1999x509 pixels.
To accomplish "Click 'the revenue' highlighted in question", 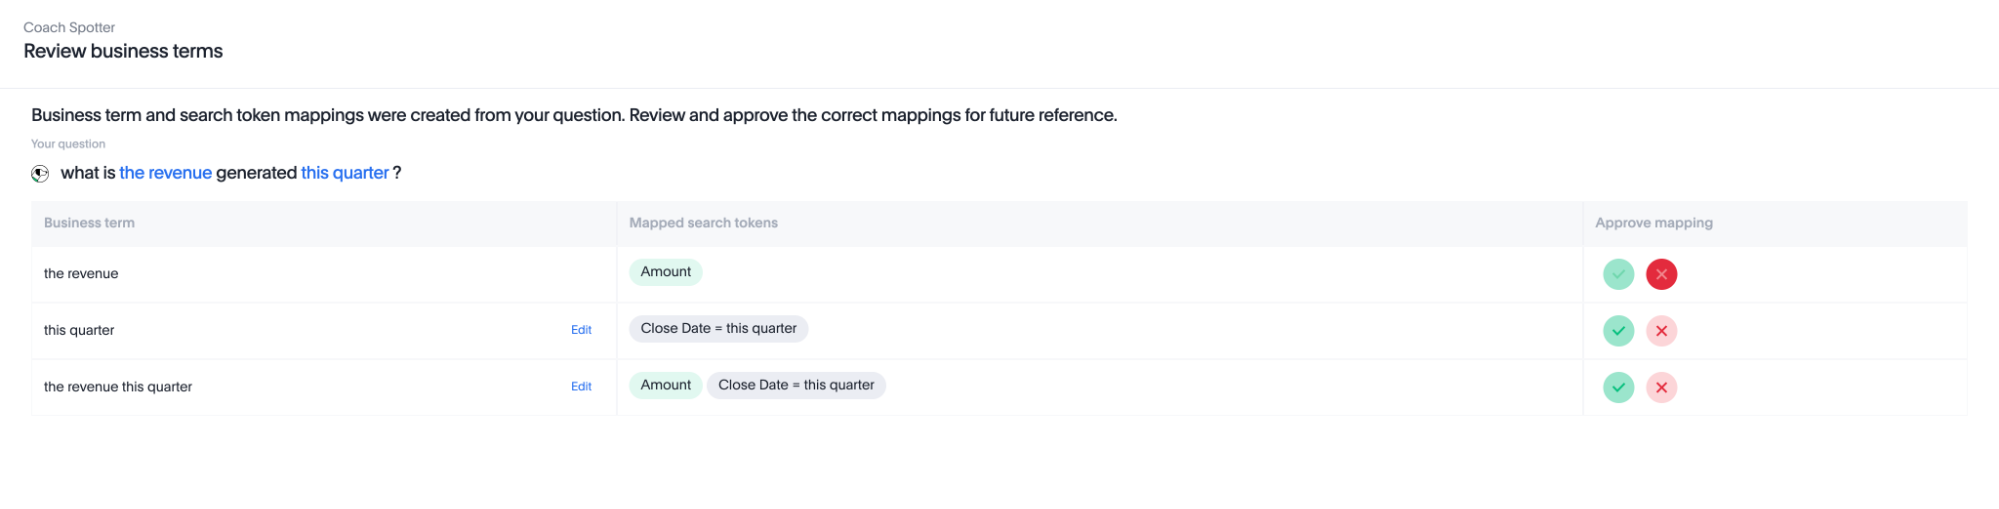I will pyautogui.click(x=165, y=173).
